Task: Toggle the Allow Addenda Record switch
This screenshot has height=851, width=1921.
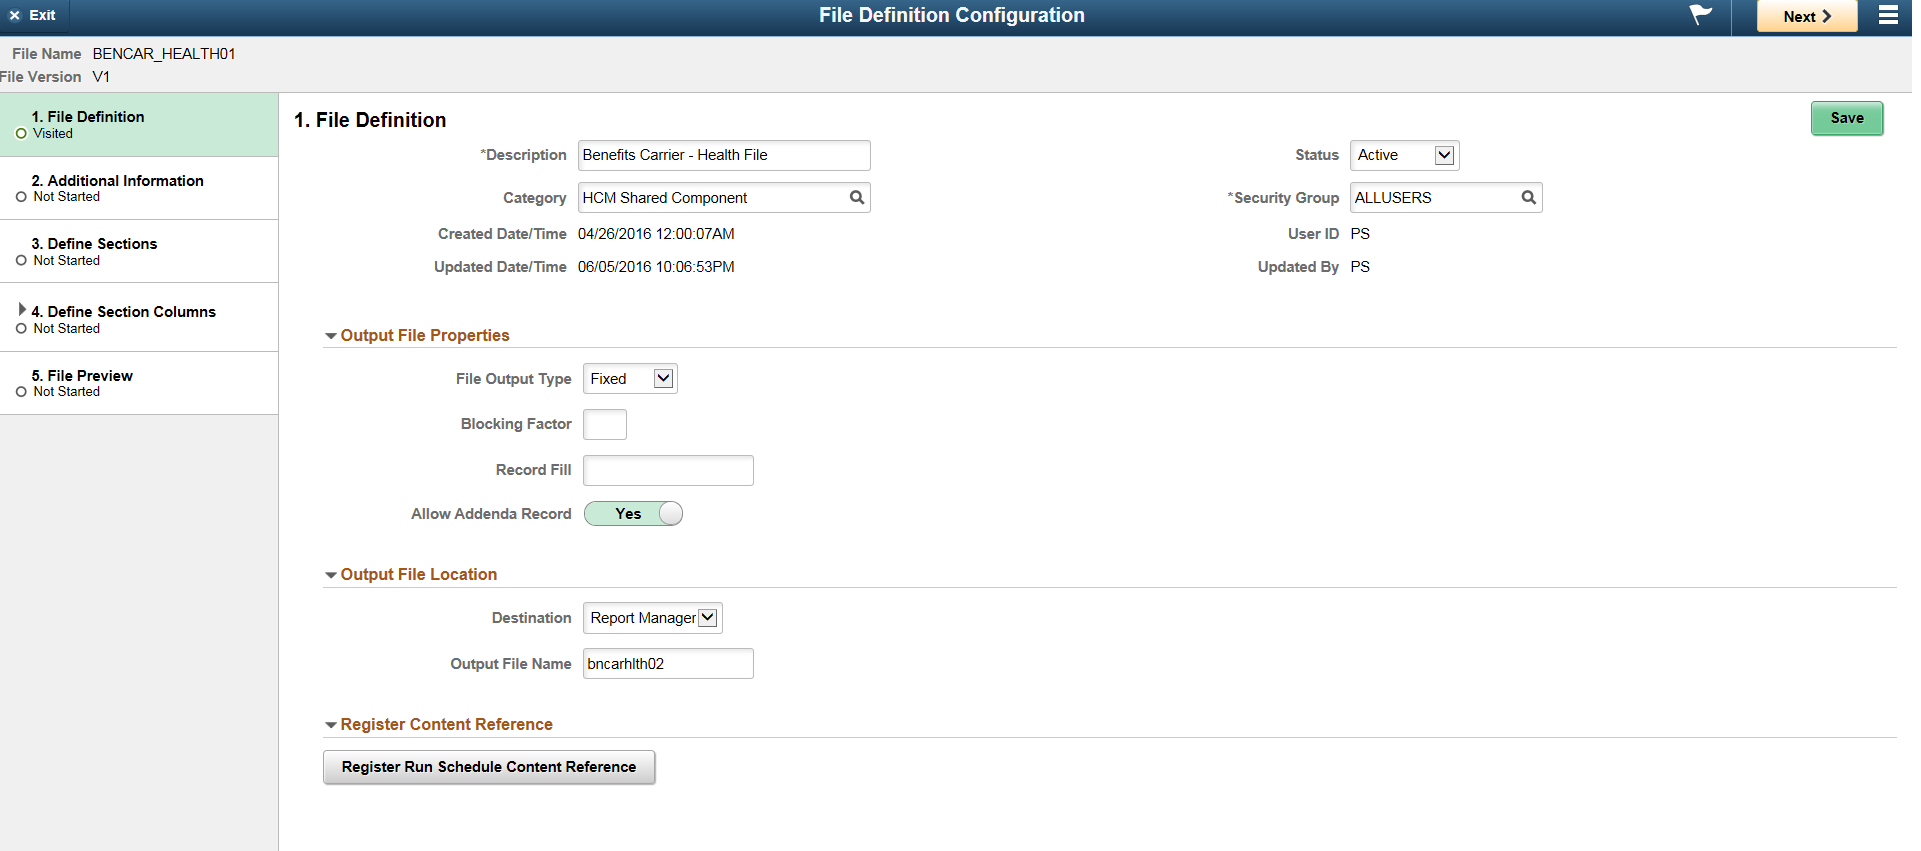Action: pyautogui.click(x=633, y=514)
